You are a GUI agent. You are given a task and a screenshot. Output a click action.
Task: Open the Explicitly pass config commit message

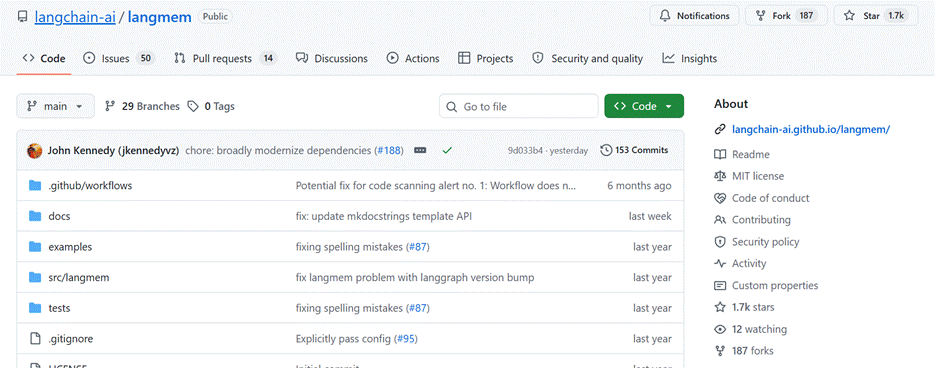343,339
